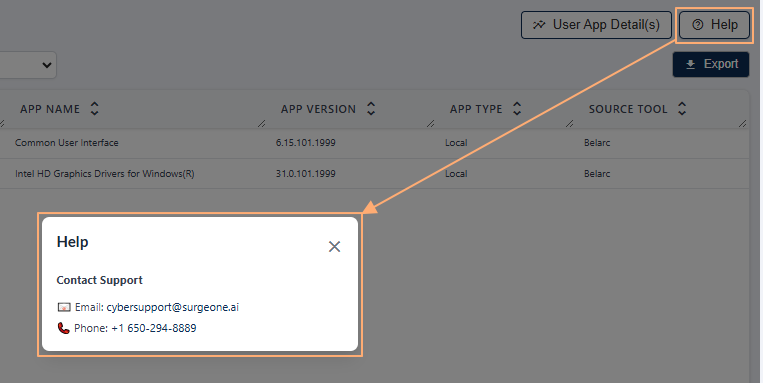
Task: Close the Help dialog with the X
Action: point(334,246)
